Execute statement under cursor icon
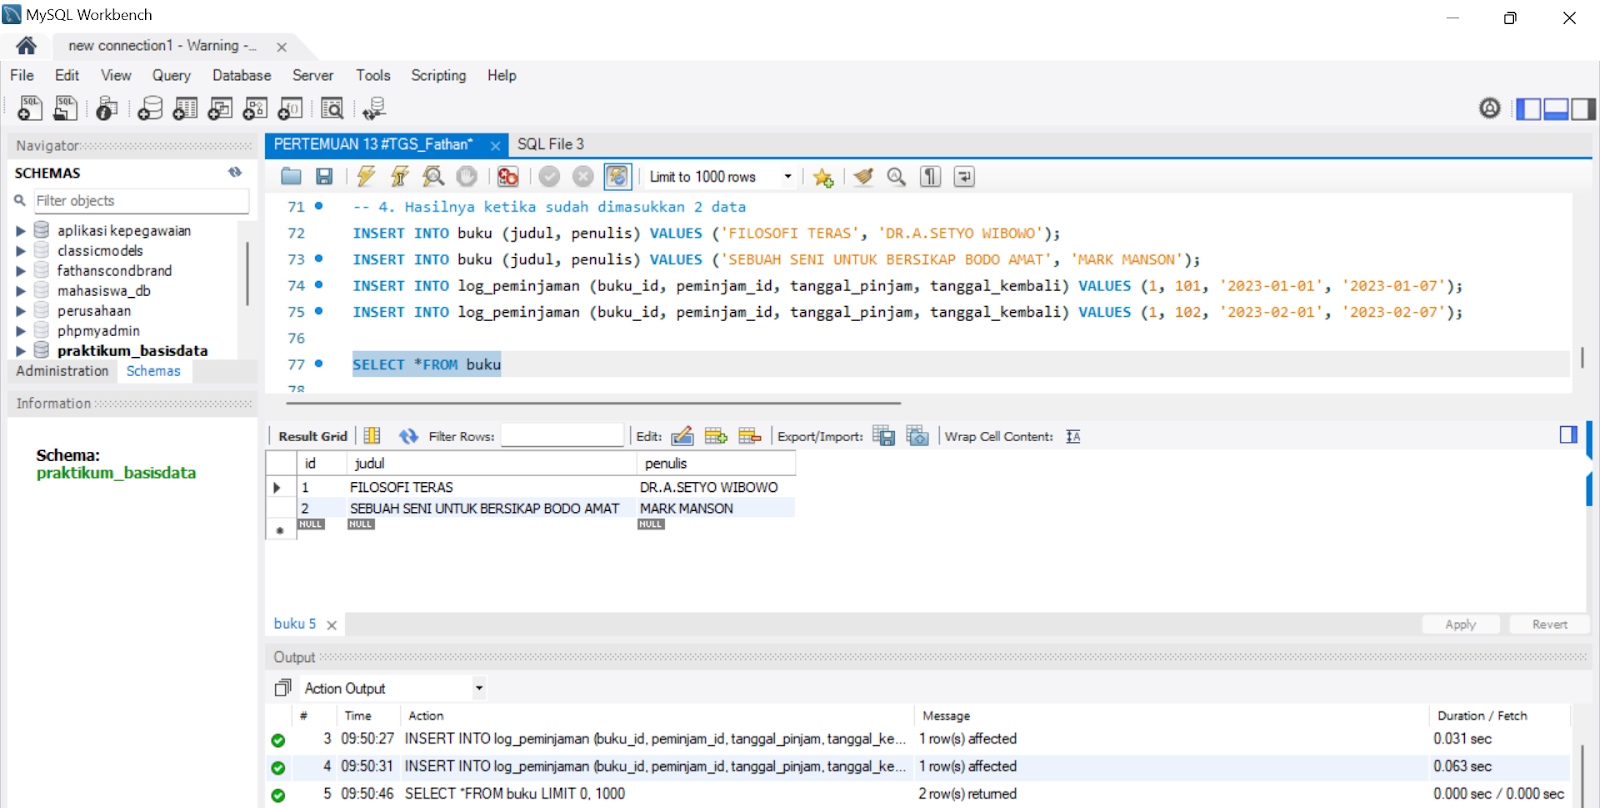This screenshot has height=808, width=1600. click(400, 177)
